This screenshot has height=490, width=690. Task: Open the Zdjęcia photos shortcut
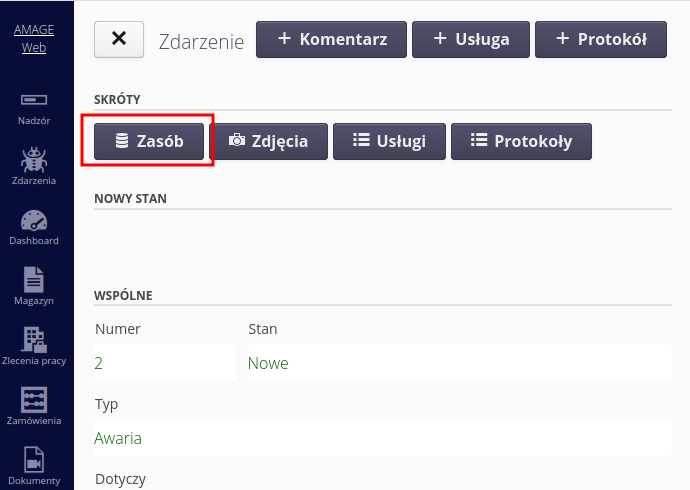267,141
